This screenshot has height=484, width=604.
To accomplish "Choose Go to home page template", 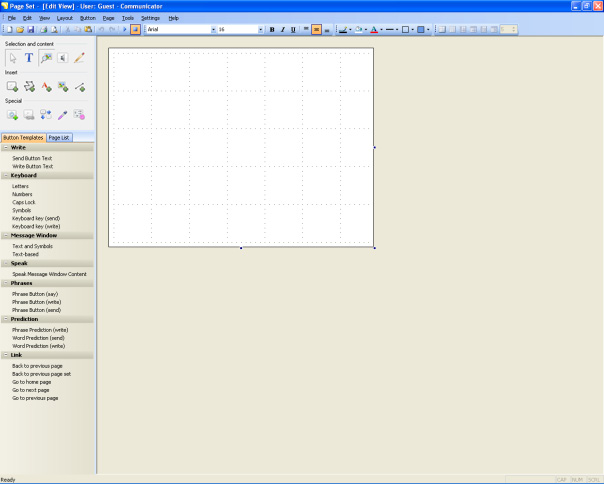I will tap(32, 382).
